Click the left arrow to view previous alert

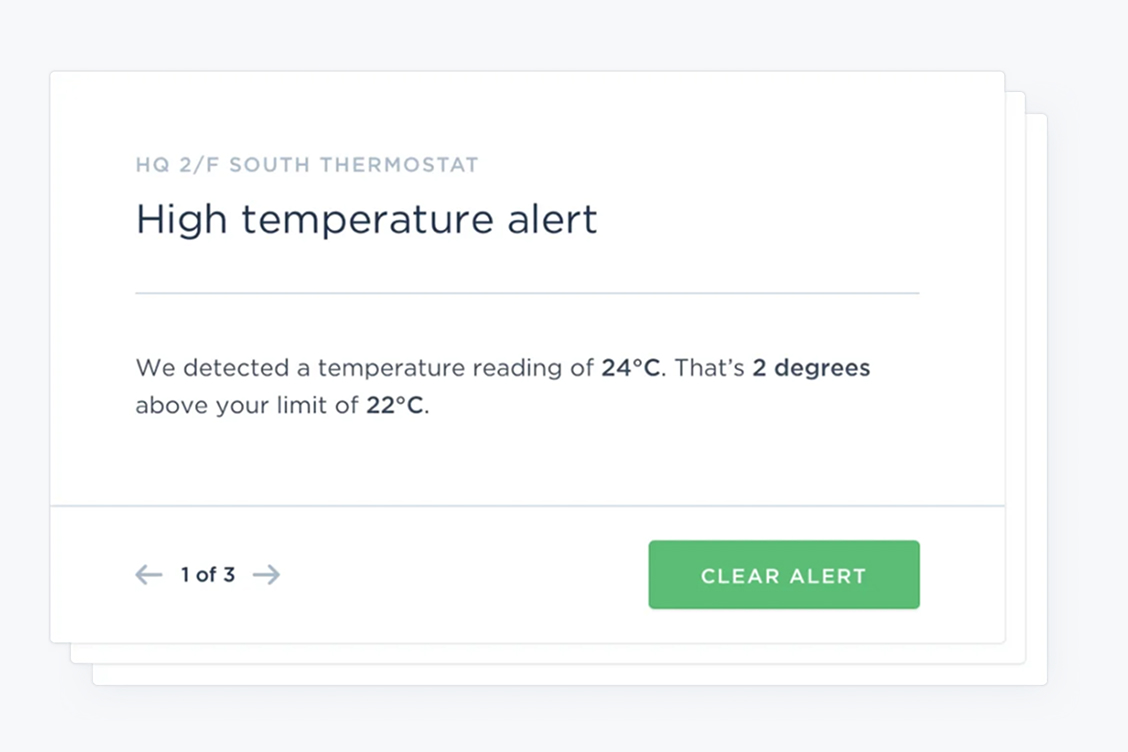coord(148,575)
